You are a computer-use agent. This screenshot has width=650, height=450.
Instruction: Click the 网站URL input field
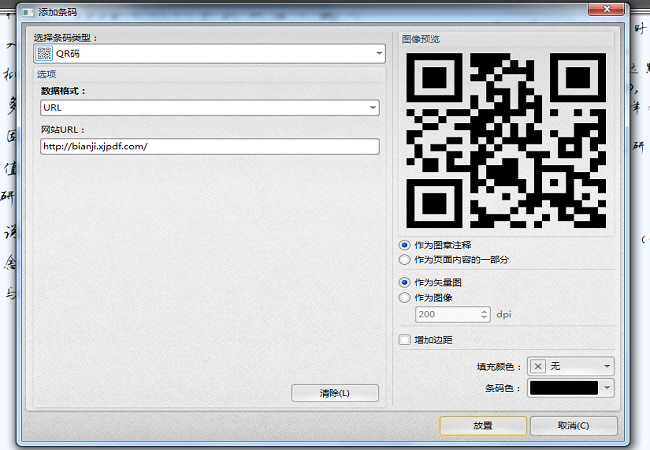point(210,146)
